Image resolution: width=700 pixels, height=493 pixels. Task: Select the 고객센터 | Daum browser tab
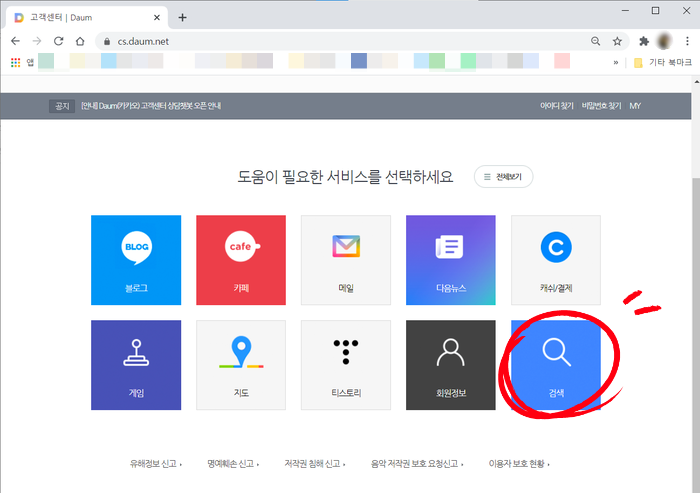coord(87,17)
